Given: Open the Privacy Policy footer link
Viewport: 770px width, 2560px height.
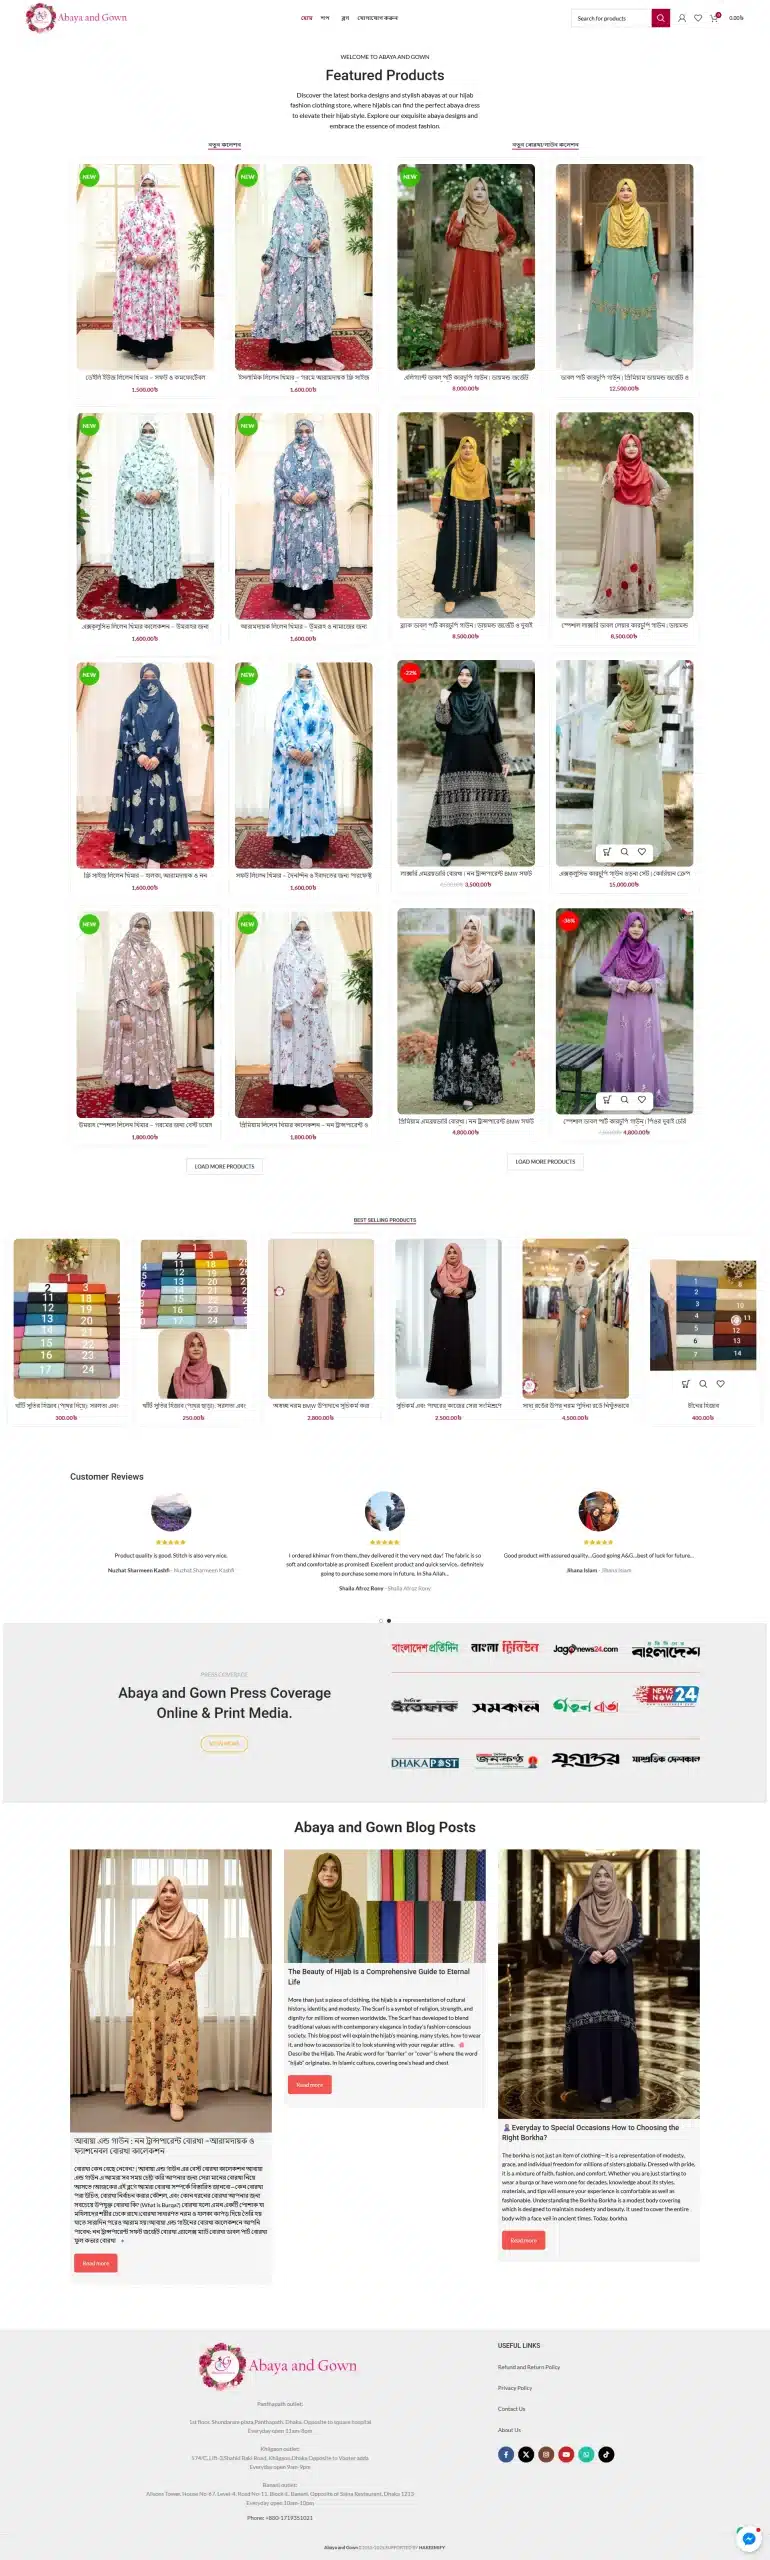Looking at the screenshot, I should (515, 2388).
